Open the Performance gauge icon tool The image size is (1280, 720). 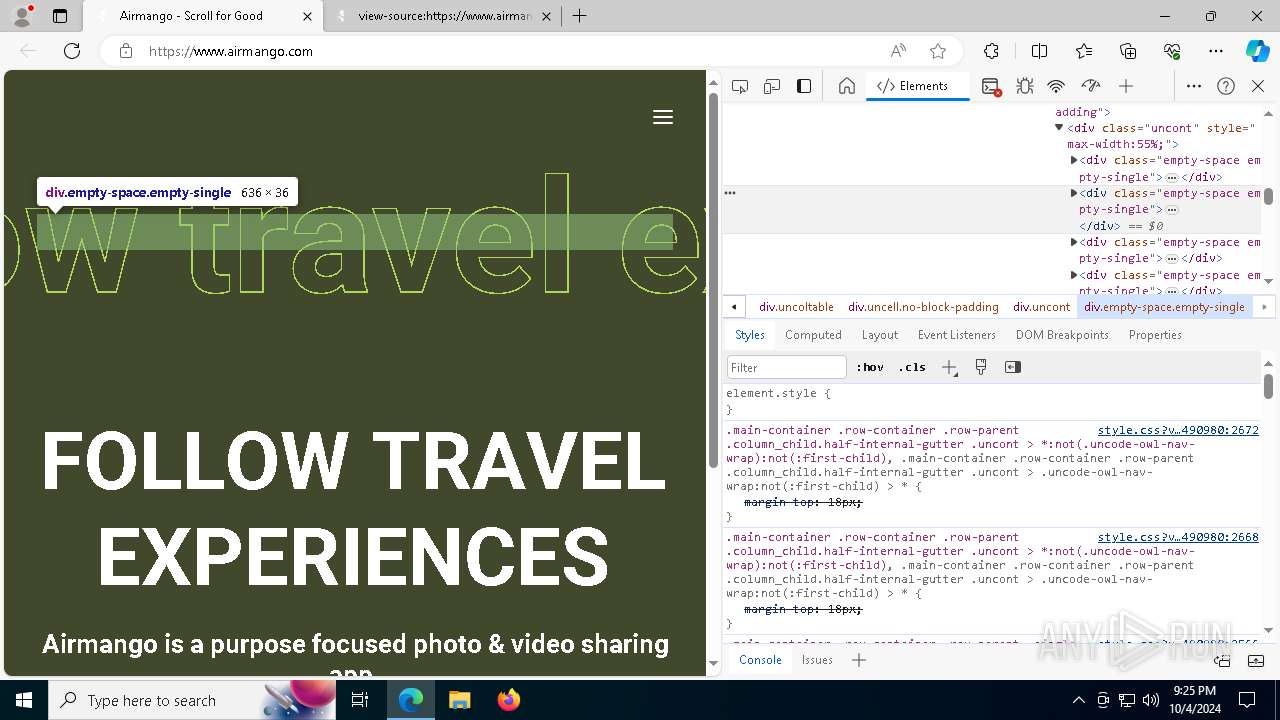pyautogui.click(x=1091, y=86)
